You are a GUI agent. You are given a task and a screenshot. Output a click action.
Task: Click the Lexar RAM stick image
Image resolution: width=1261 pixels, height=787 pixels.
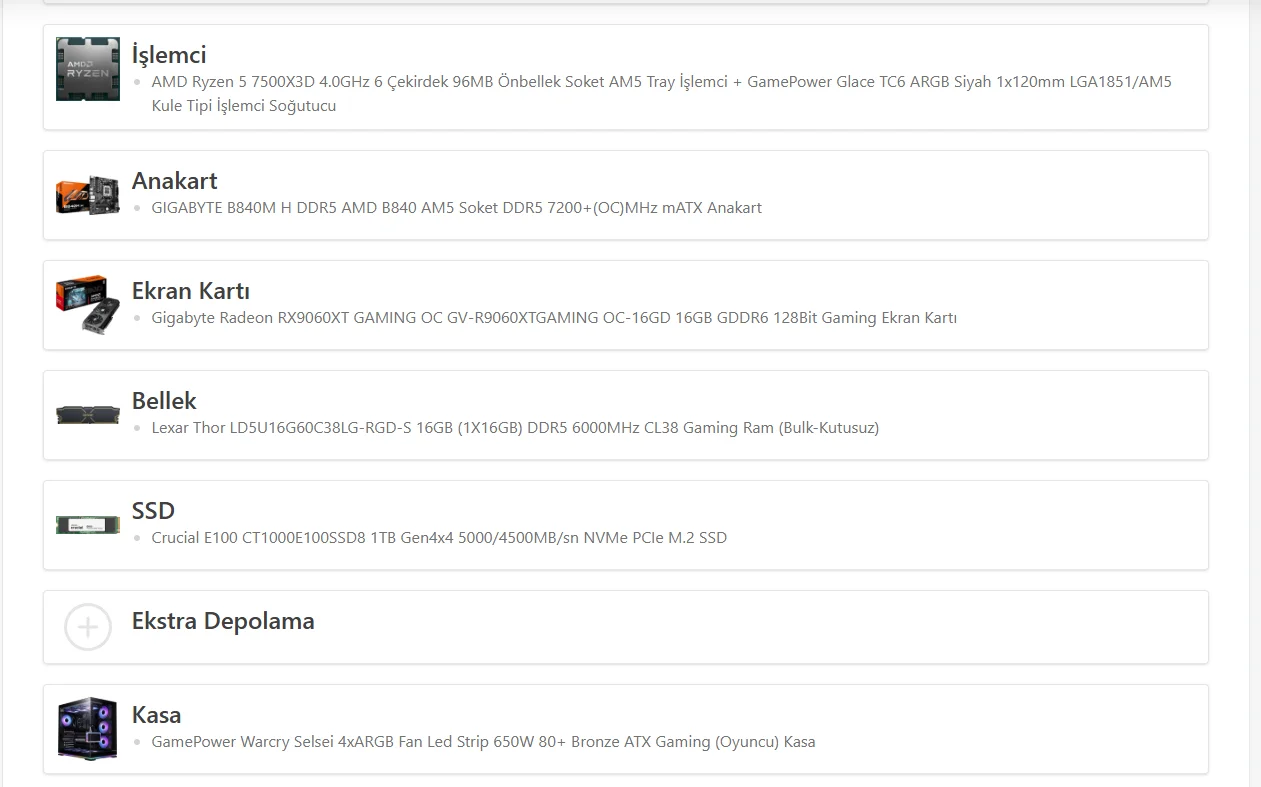pyautogui.click(x=88, y=414)
